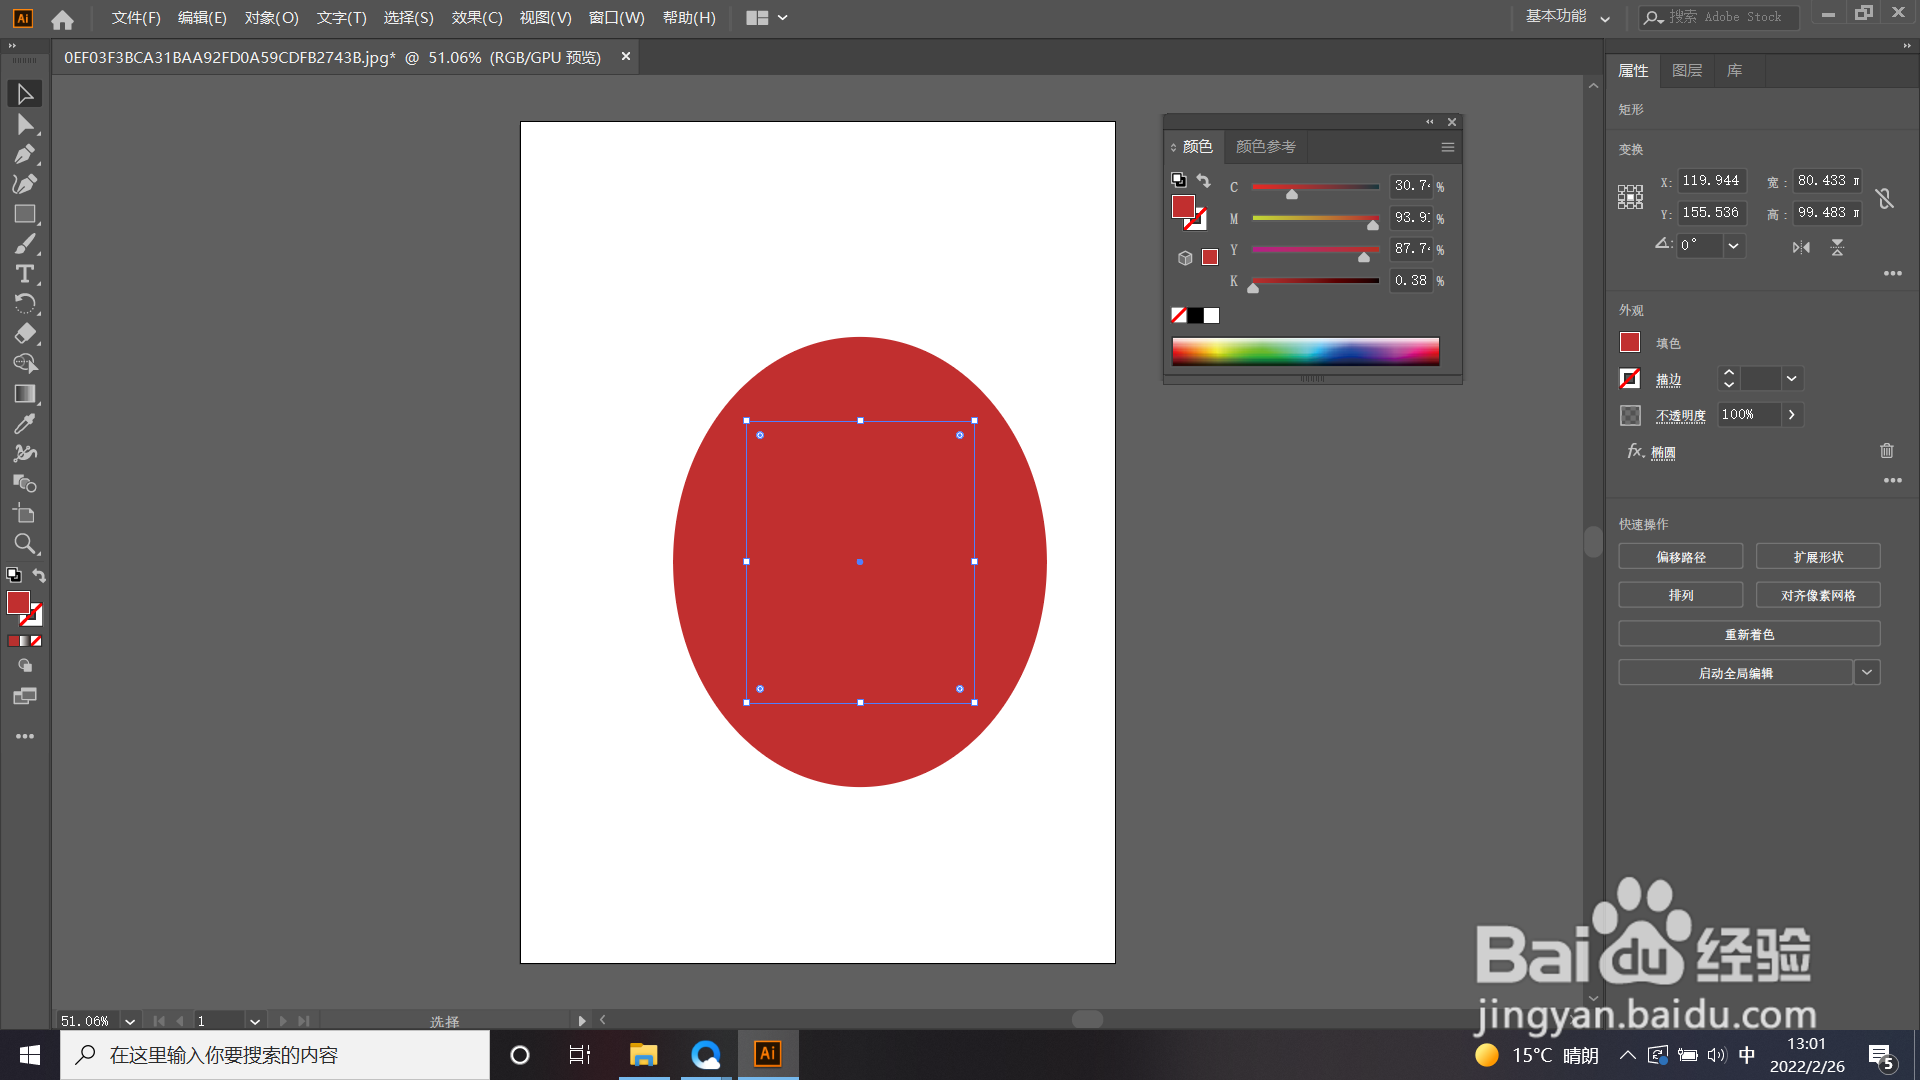Select the Rectangle tool

[x=25, y=214]
